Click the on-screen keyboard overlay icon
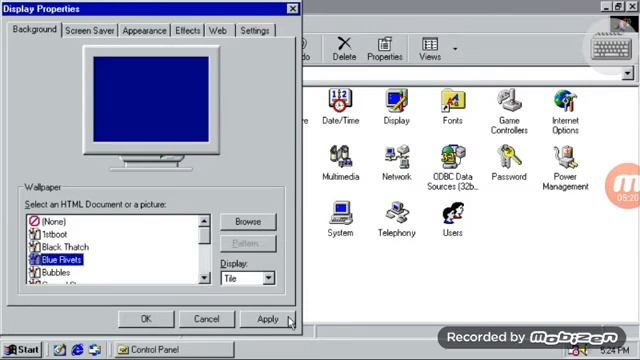Viewport: 640px width, 360px height. [x=611, y=50]
